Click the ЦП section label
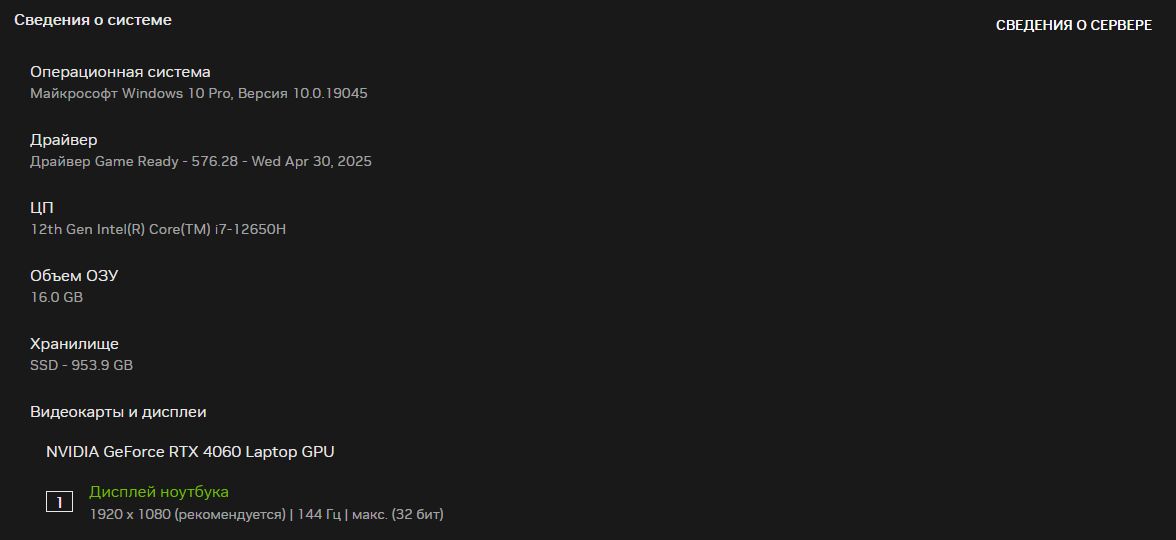 tap(42, 208)
